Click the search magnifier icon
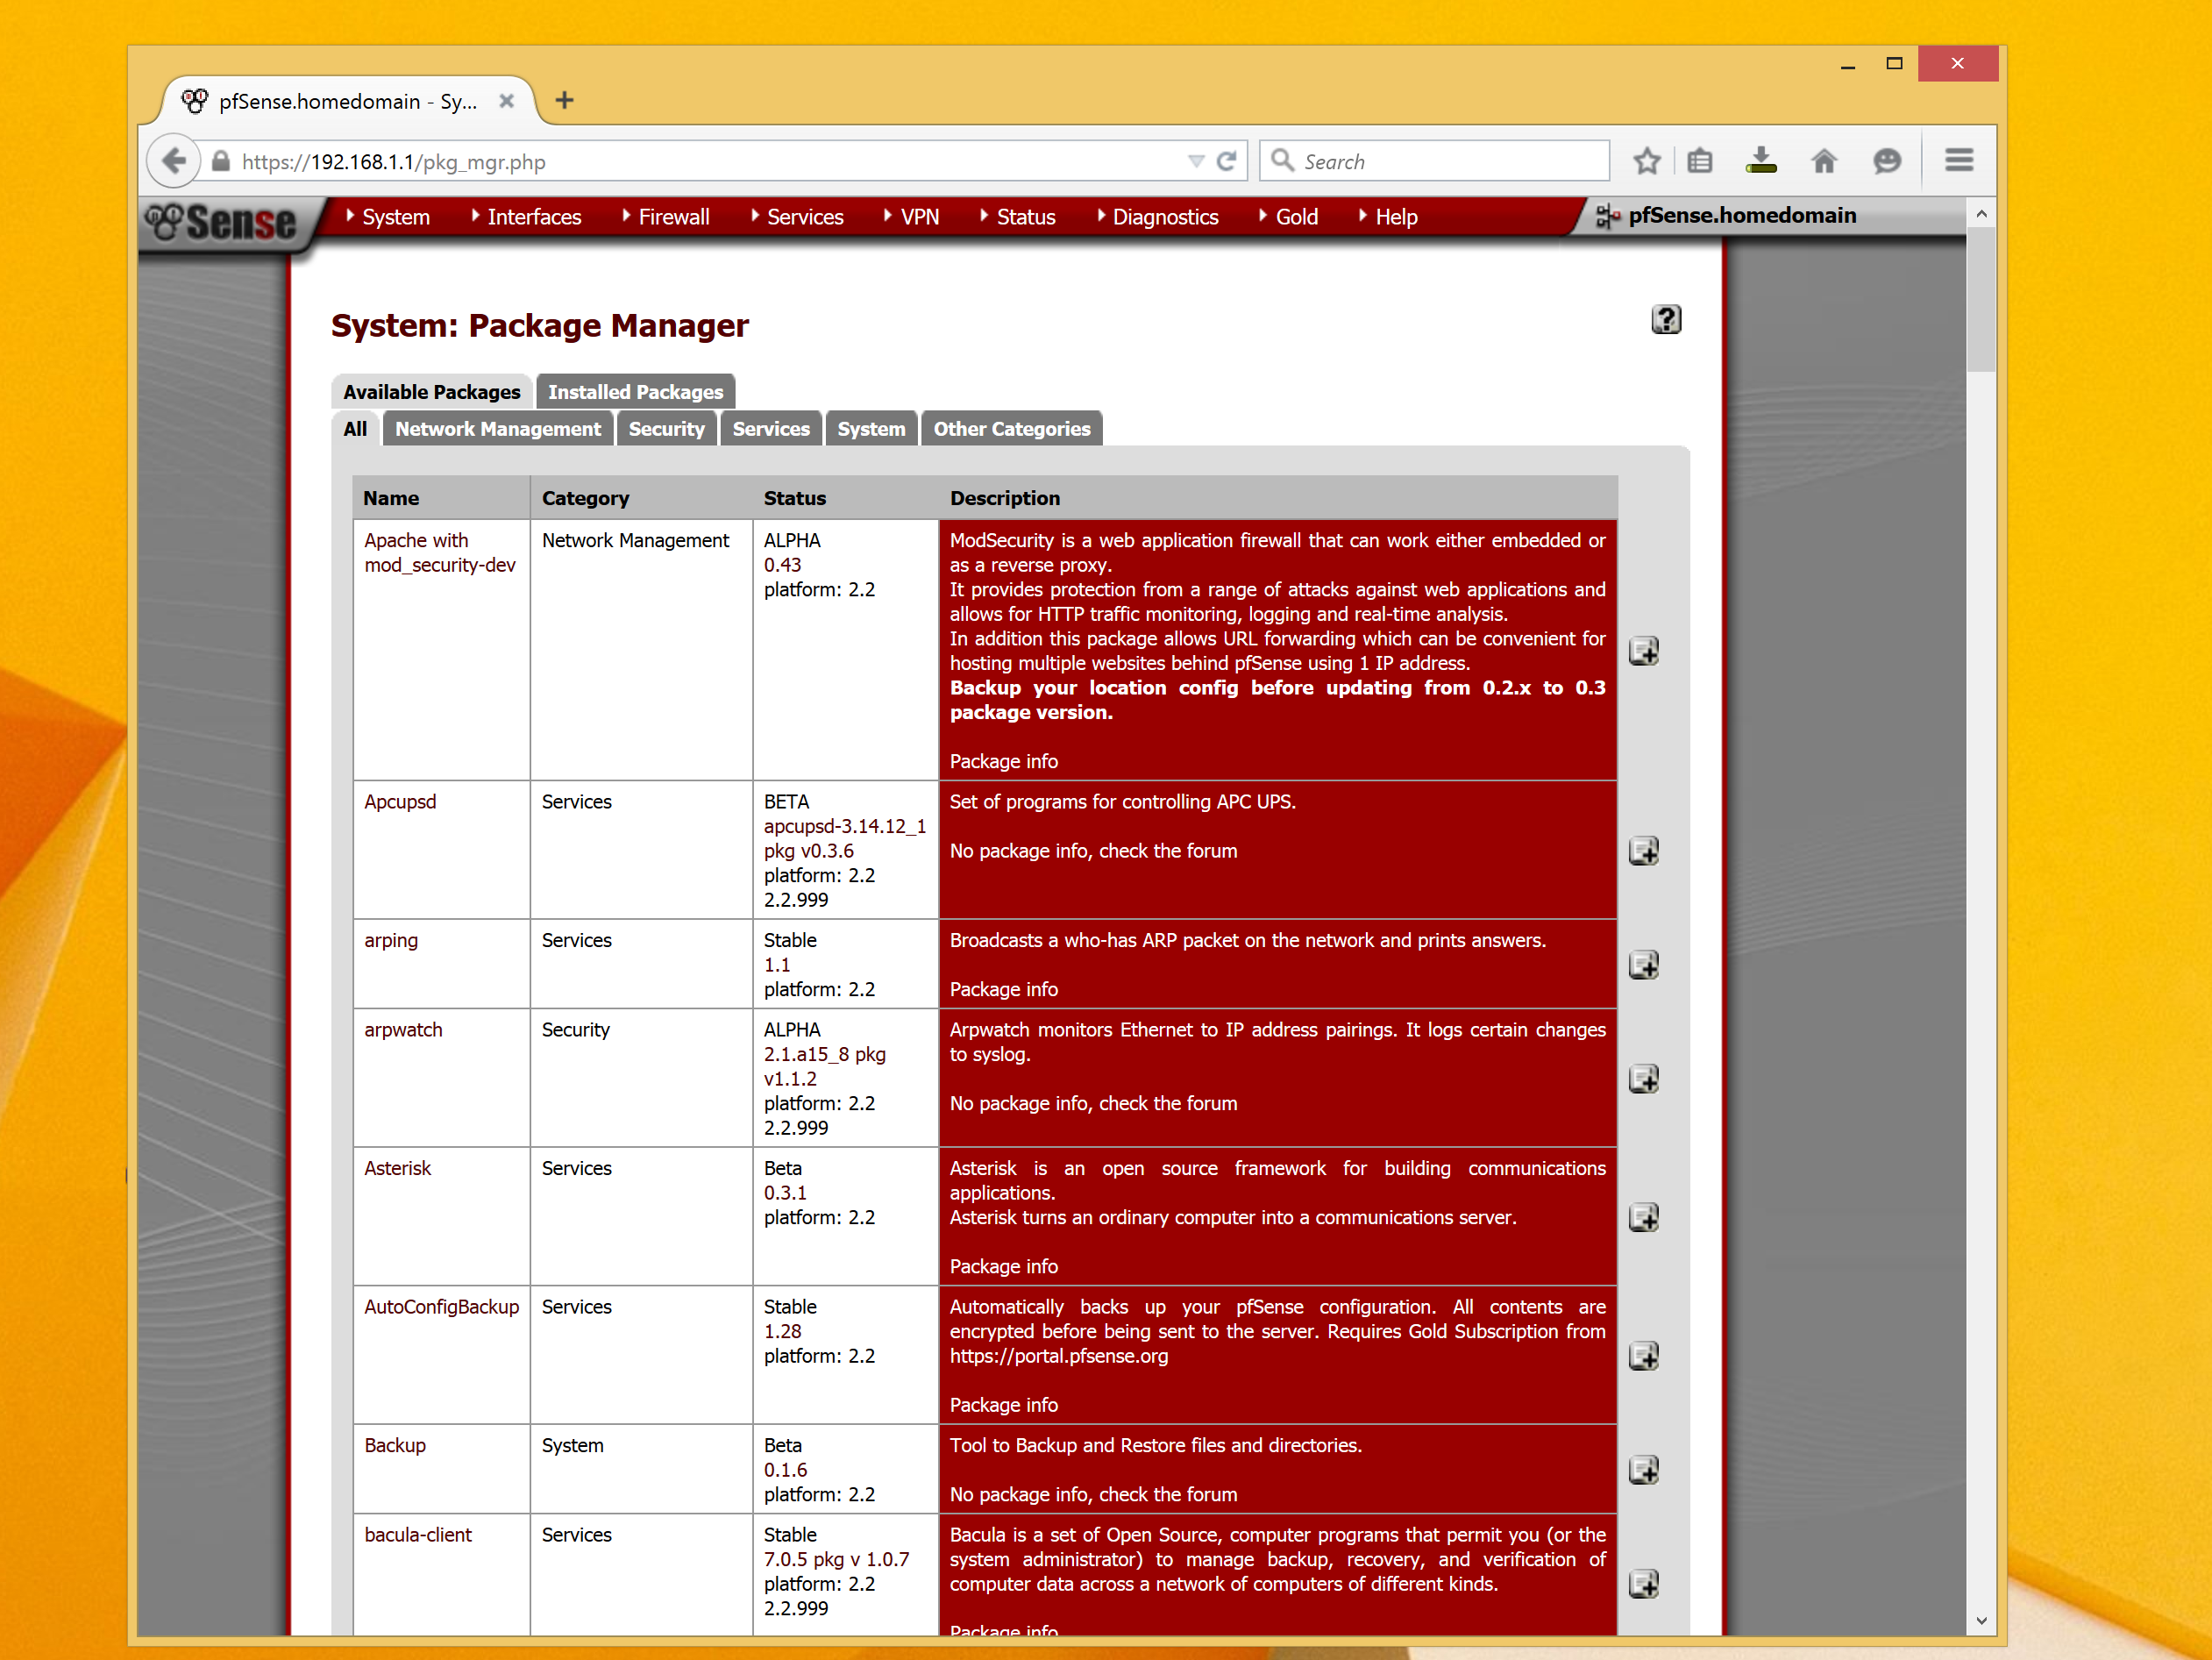The image size is (2212, 1660). click(x=1282, y=160)
